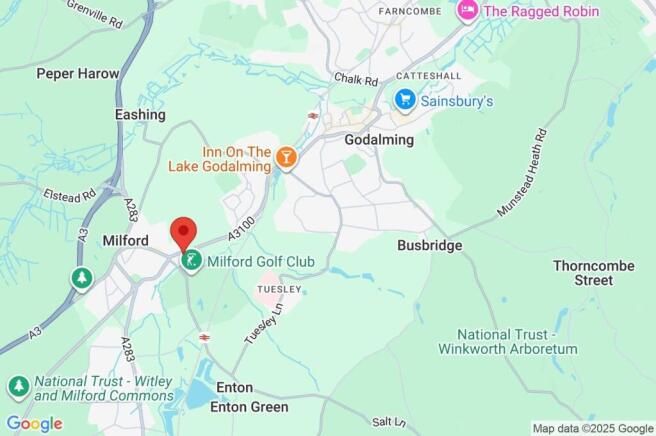This screenshot has height=436, width=656.
Task: Select The Ragged Robin text label
Action: tap(541, 11)
